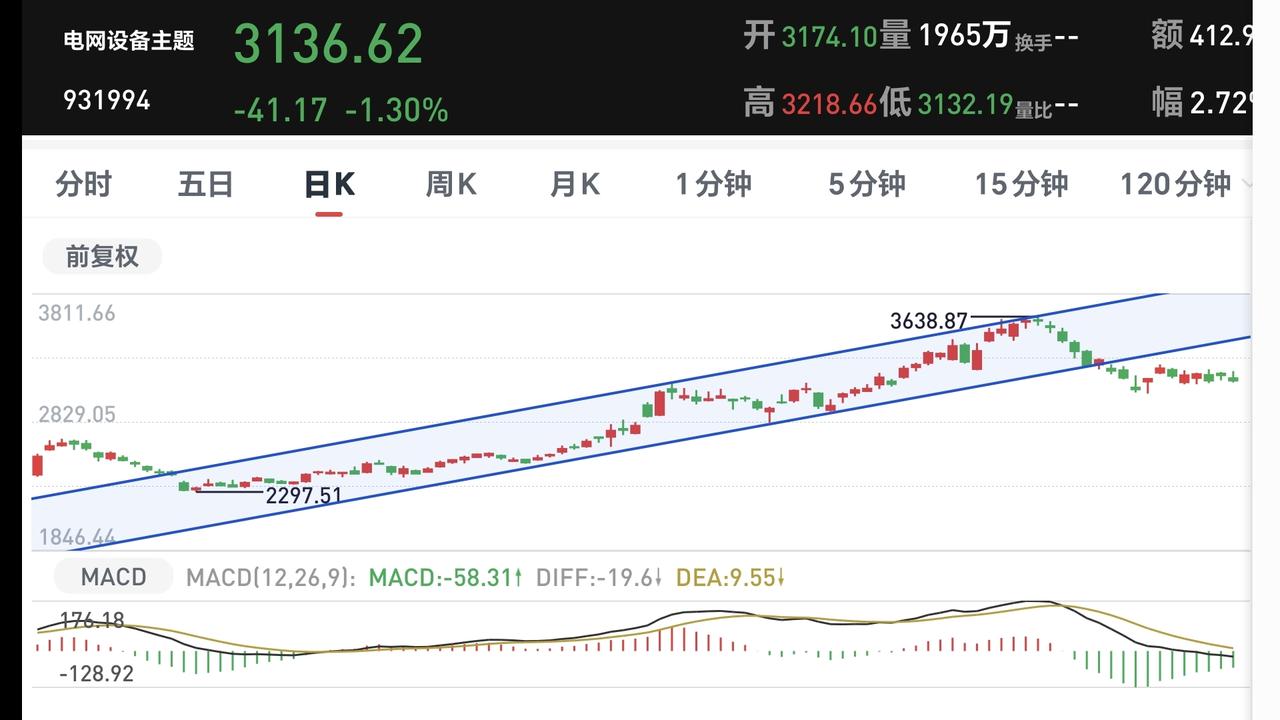Click the 176.18 MACD upper scale label

(92, 621)
